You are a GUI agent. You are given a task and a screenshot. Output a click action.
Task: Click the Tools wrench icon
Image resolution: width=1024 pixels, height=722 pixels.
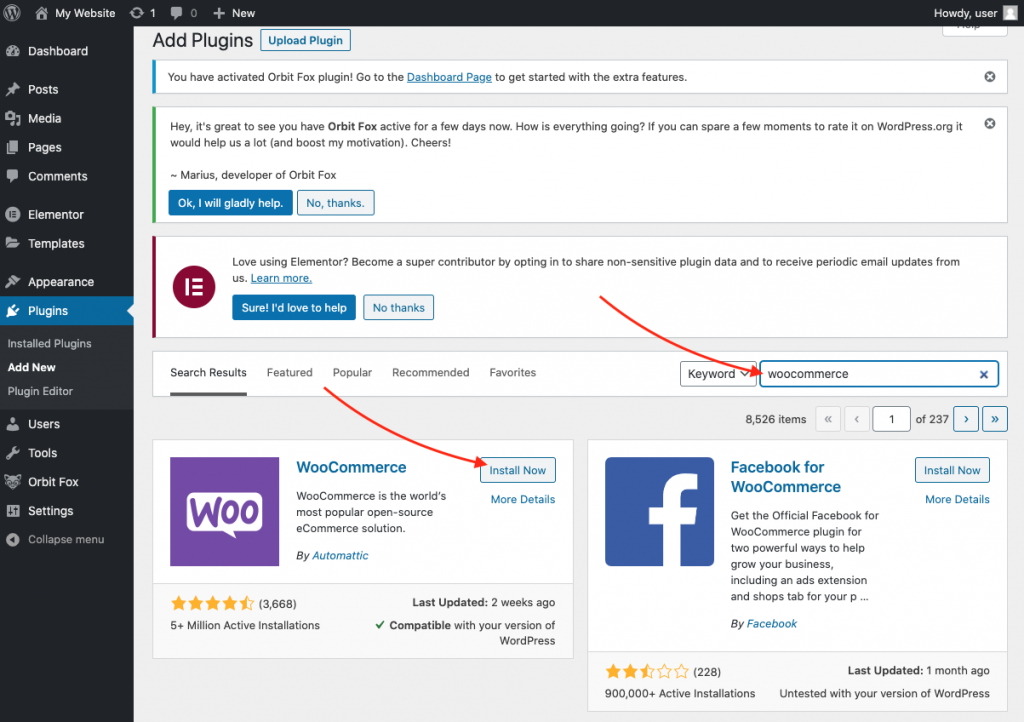[13, 452]
